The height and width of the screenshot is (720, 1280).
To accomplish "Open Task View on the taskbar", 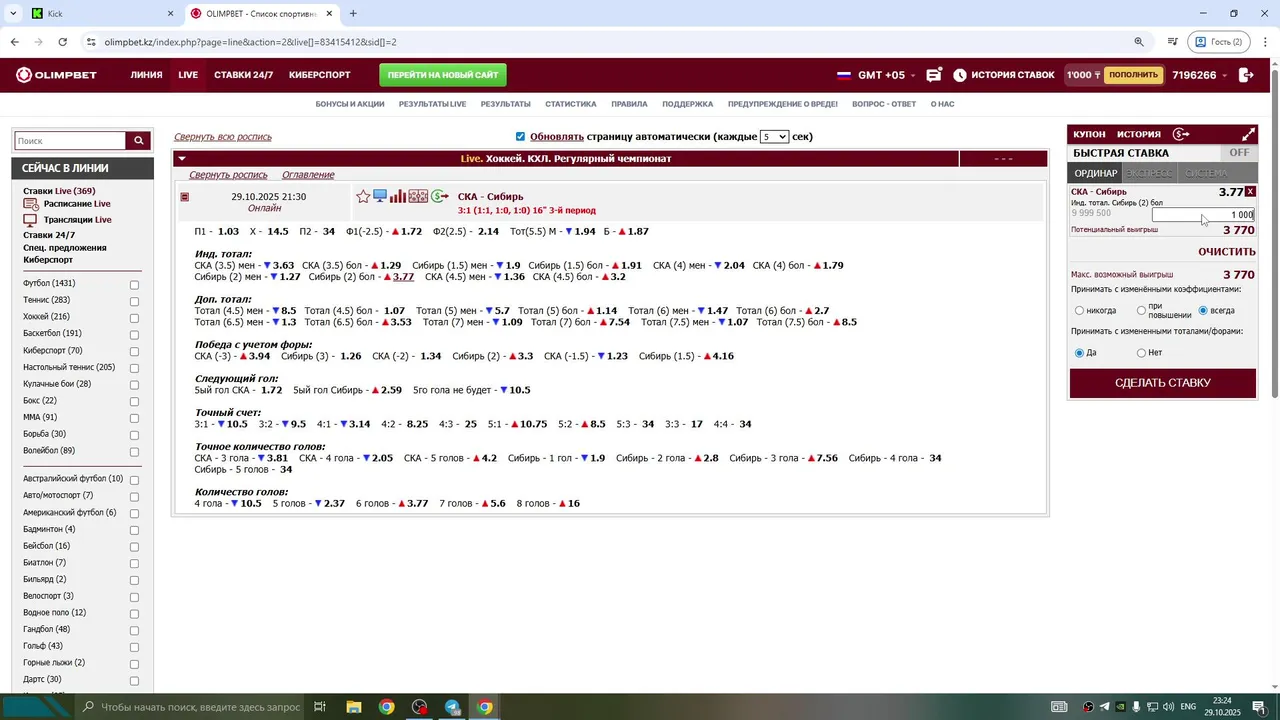I will pyautogui.click(x=320, y=707).
